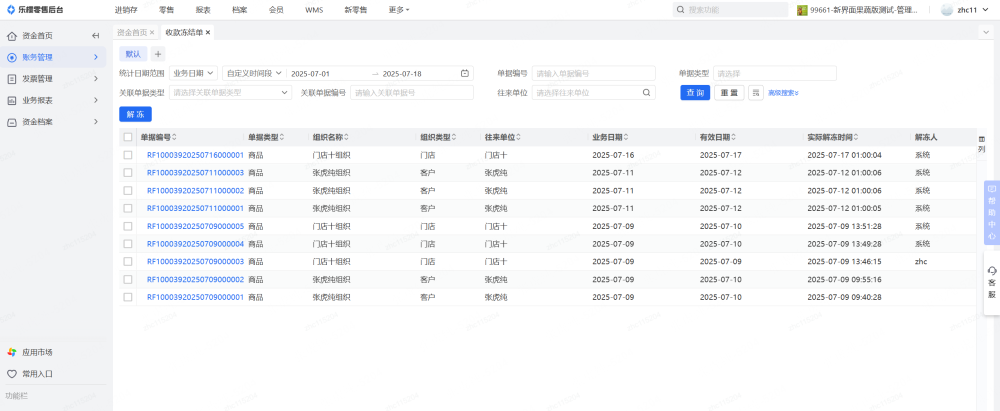Image resolution: width=1000 pixels, height=411 pixels.
Task: Open the 客服 customer service icon
Action: [x=991, y=283]
